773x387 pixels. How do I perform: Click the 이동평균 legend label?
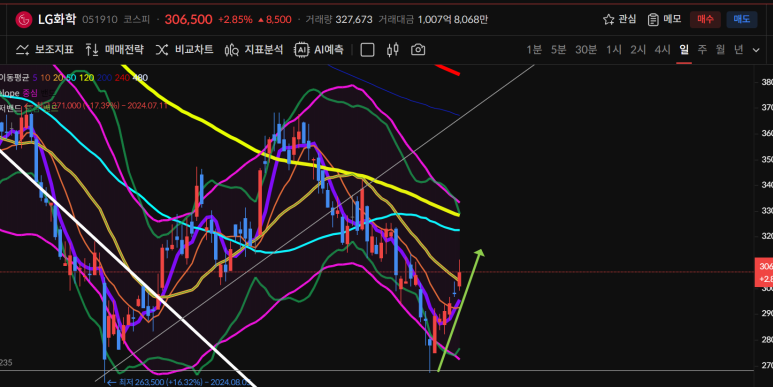pos(14,77)
